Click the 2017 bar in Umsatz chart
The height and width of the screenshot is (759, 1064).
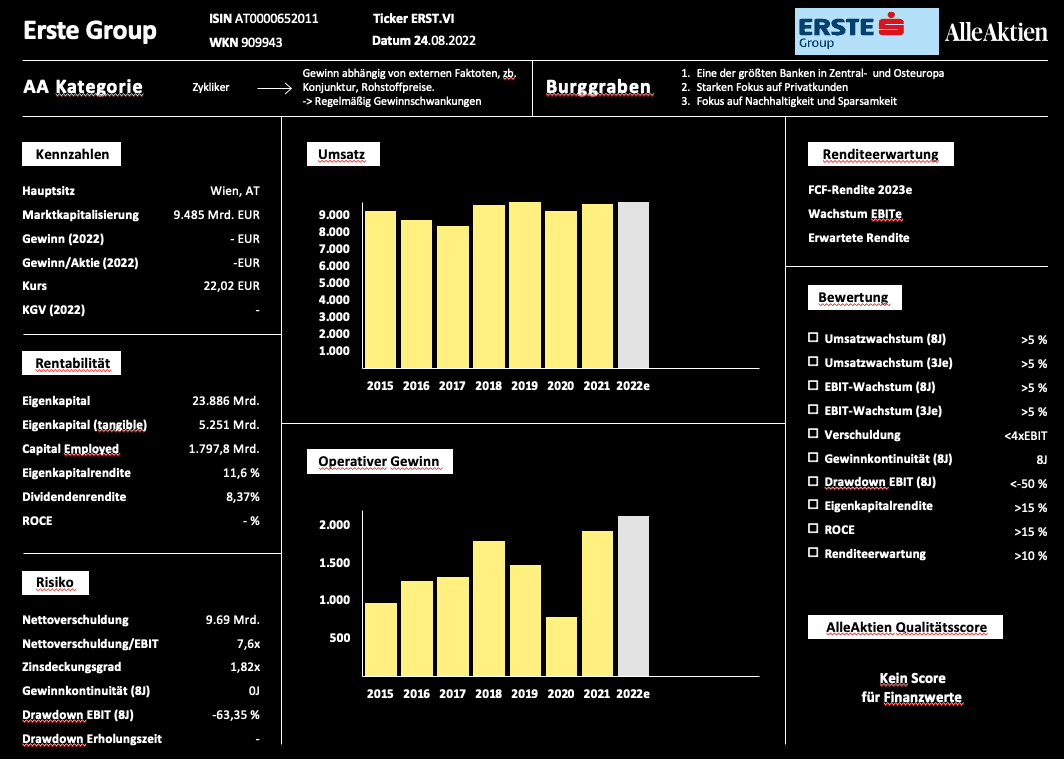point(453,297)
